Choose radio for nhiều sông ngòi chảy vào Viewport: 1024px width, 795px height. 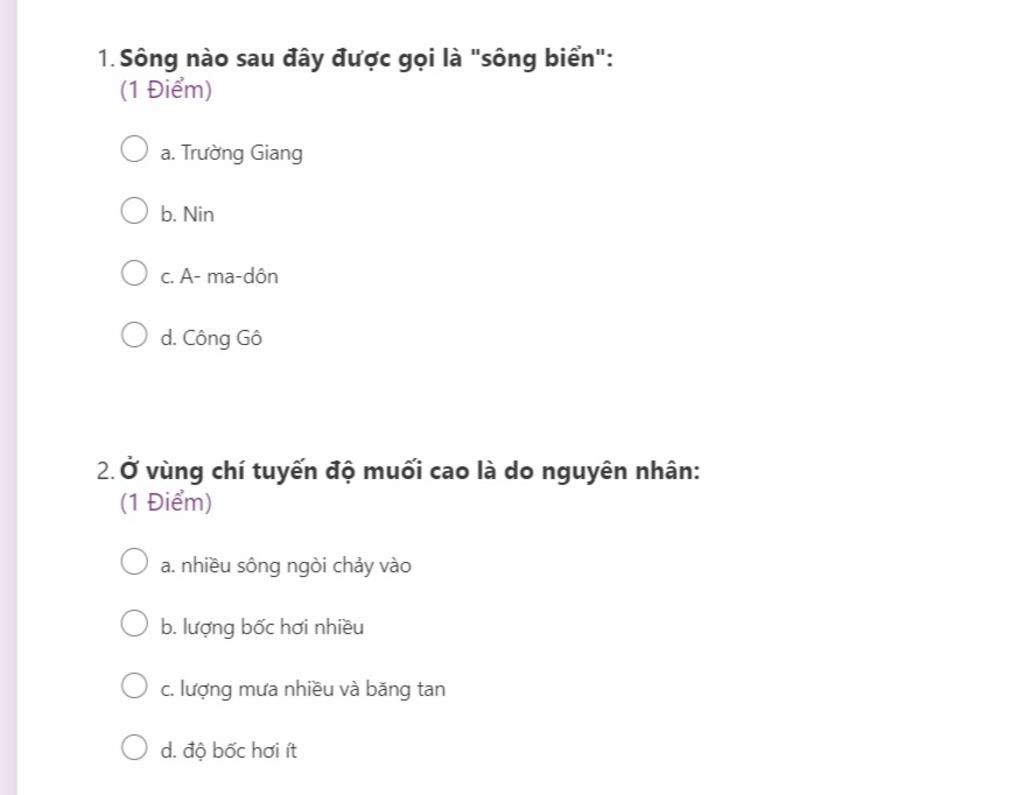pyautogui.click(x=134, y=561)
